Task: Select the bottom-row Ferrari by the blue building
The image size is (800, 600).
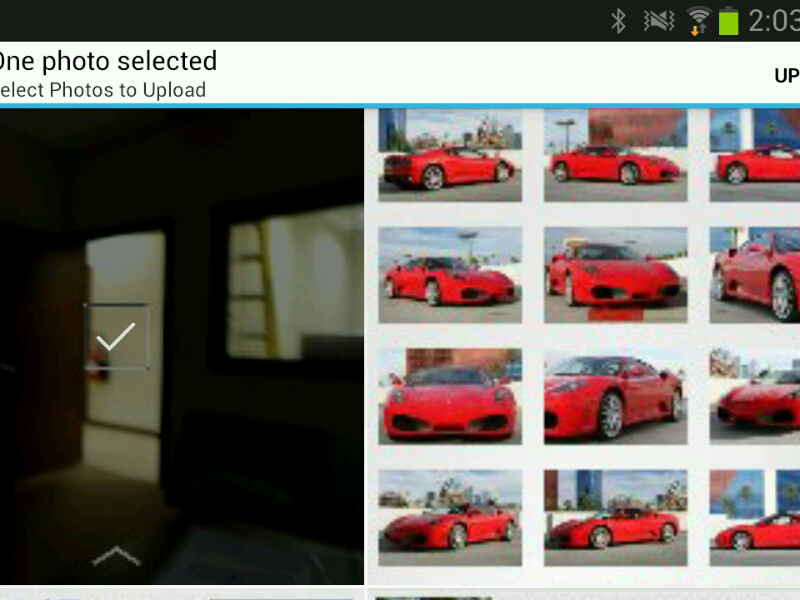Action: 615,517
